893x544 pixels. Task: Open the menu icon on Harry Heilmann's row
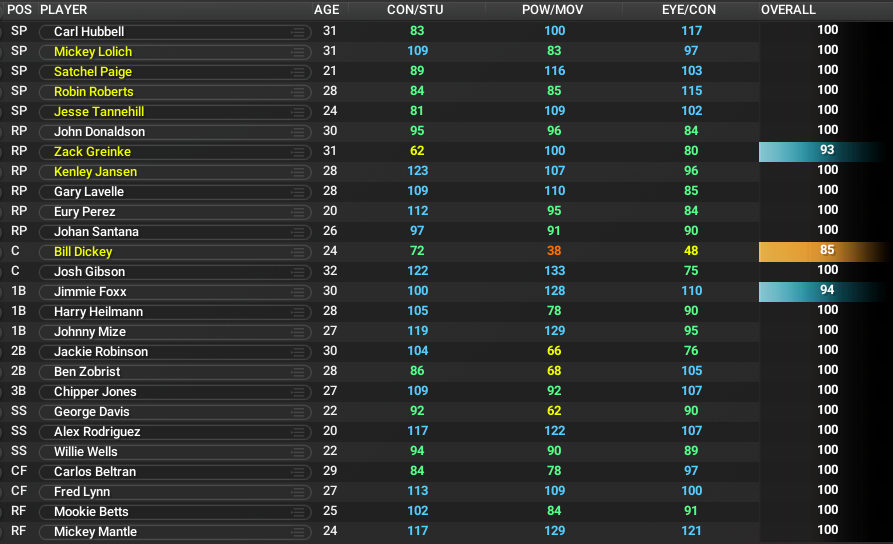point(298,312)
